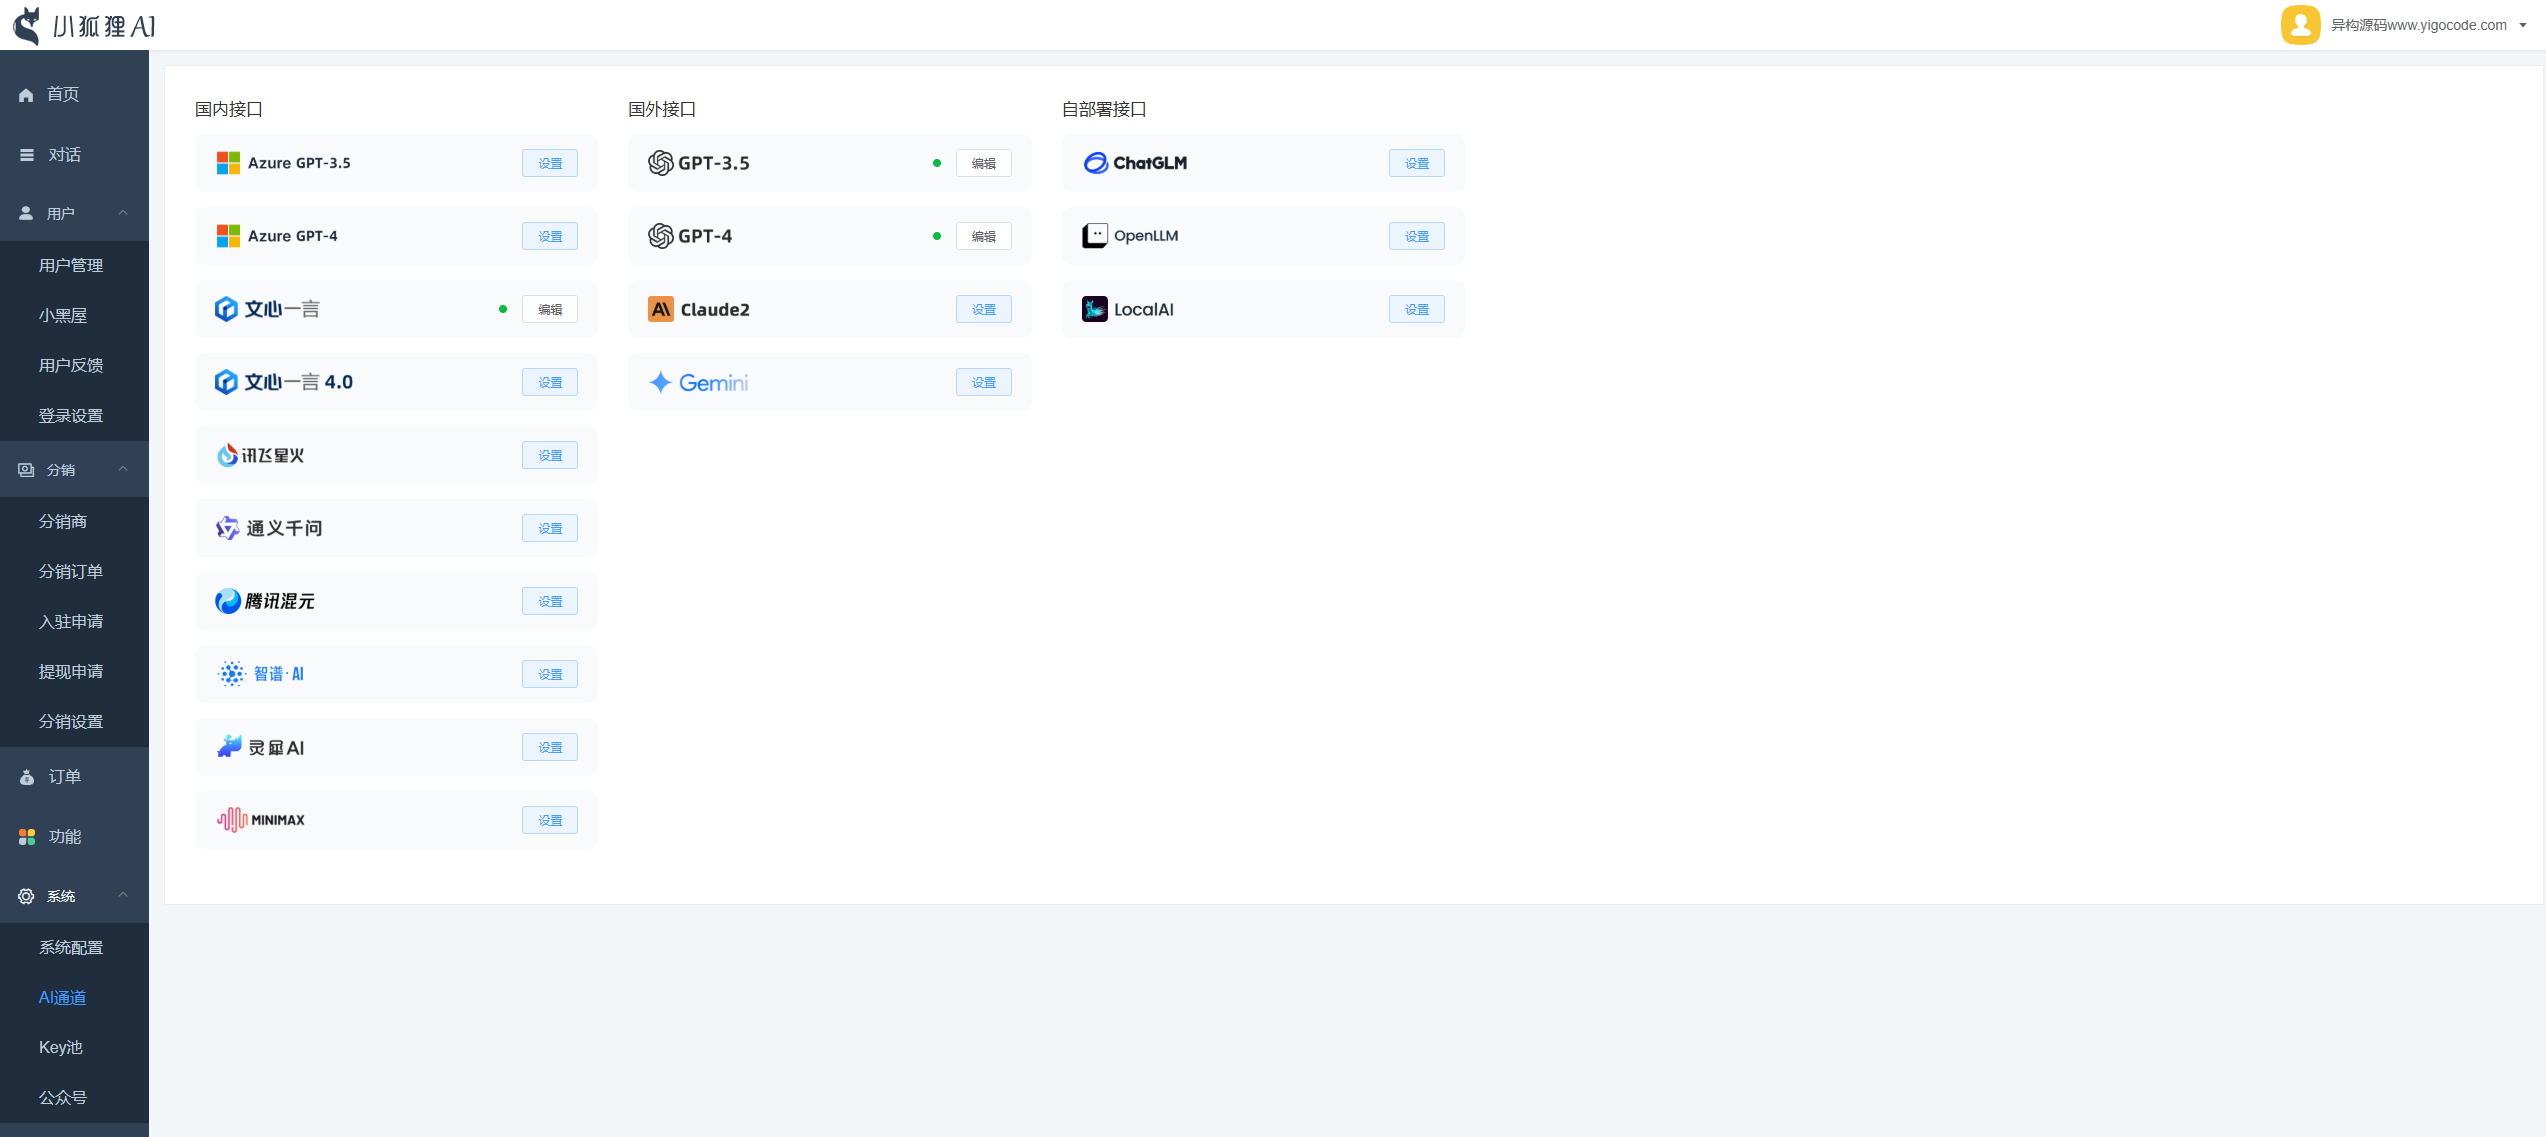Click the home icon in sidebar

tap(26, 95)
